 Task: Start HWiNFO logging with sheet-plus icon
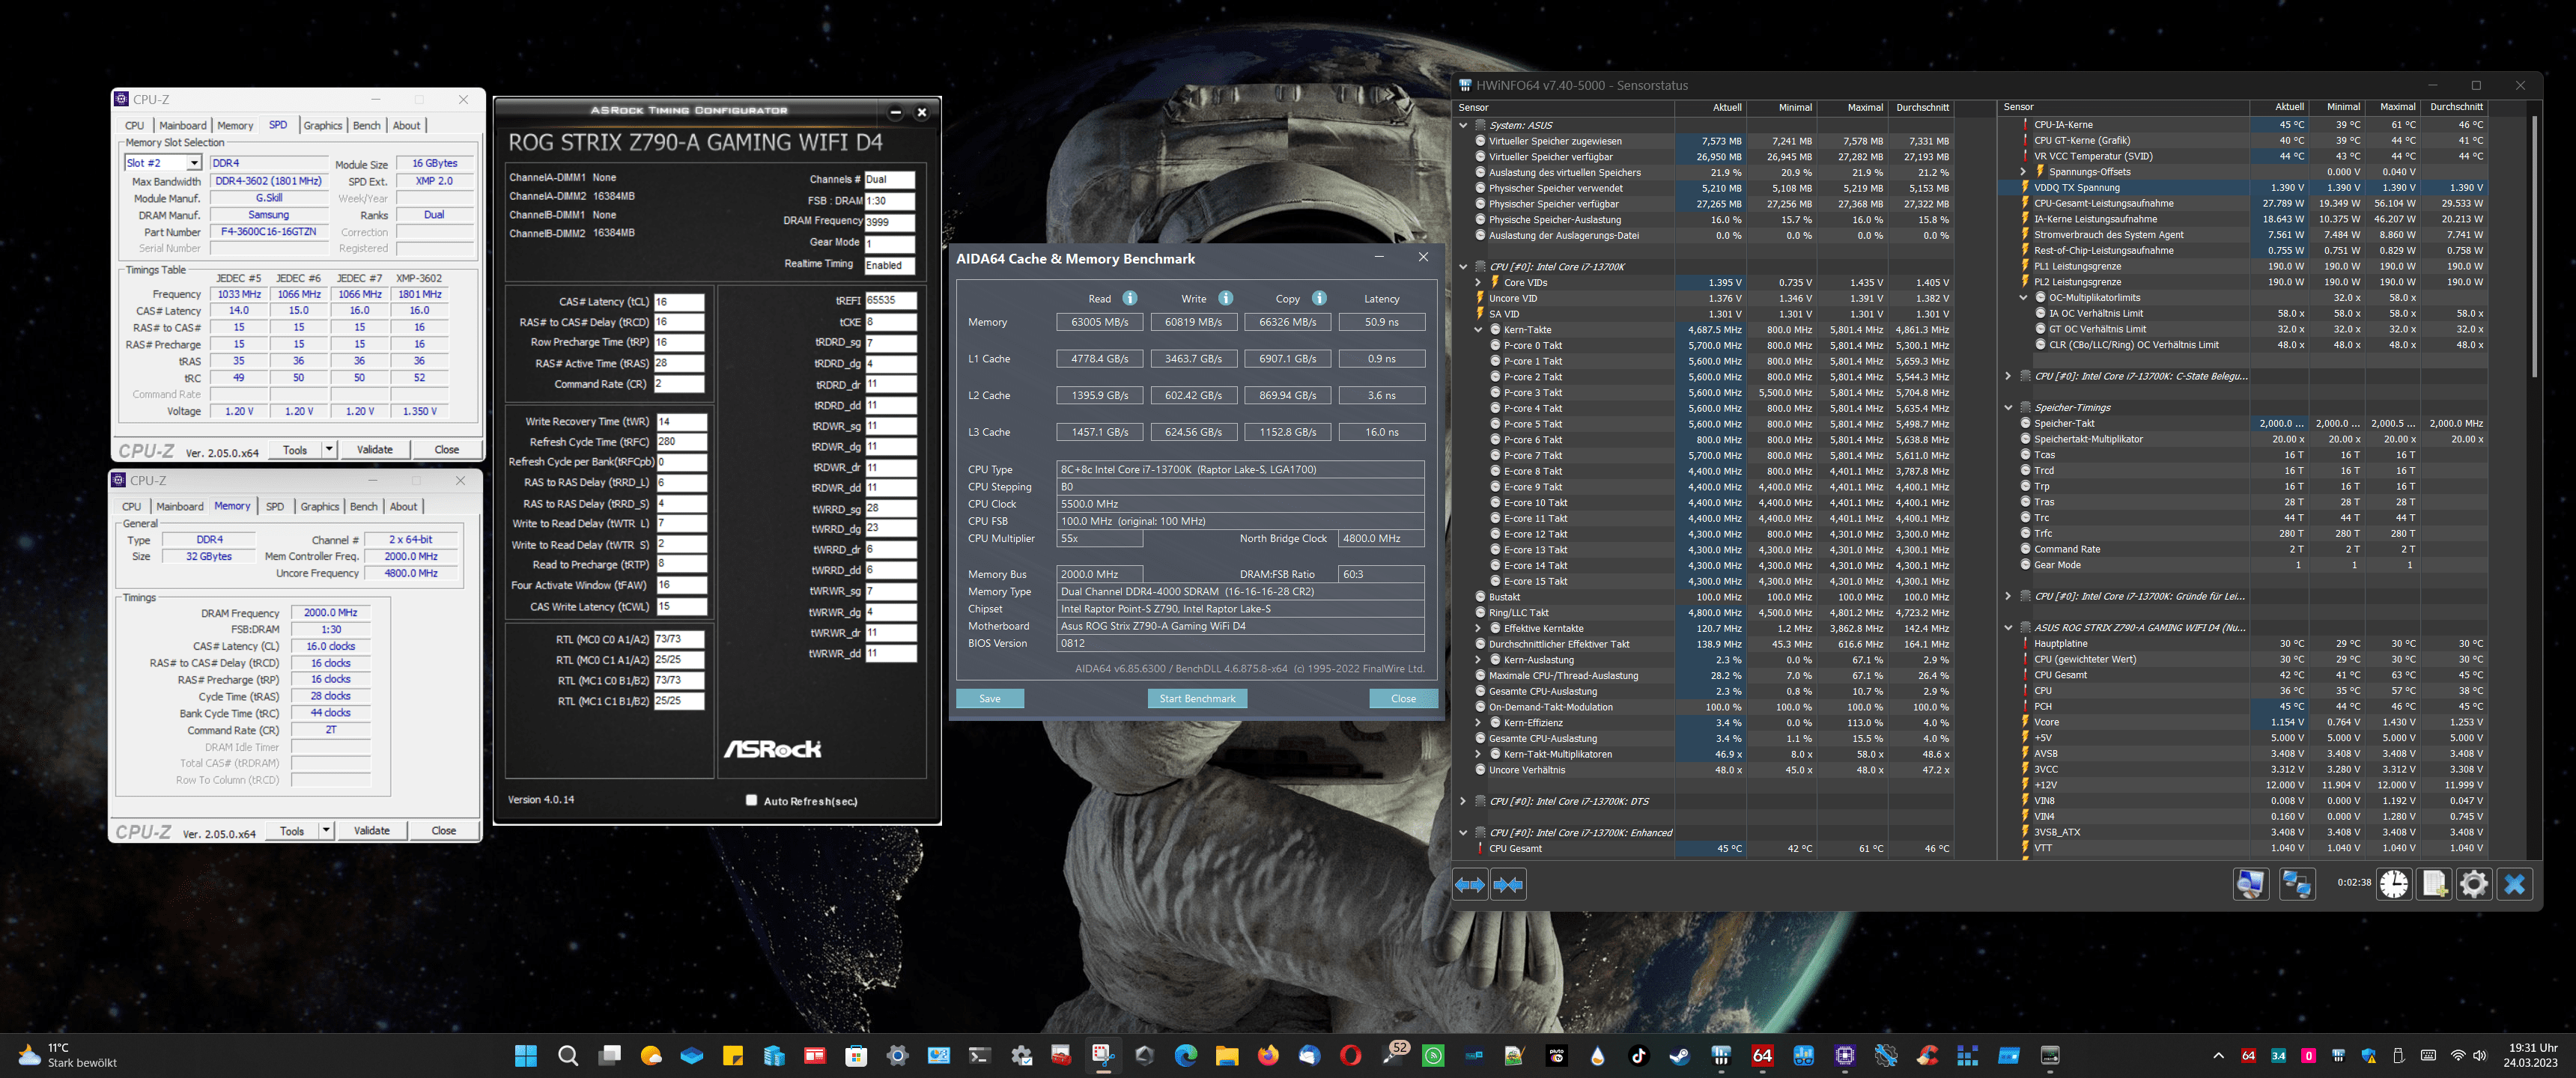2434,884
